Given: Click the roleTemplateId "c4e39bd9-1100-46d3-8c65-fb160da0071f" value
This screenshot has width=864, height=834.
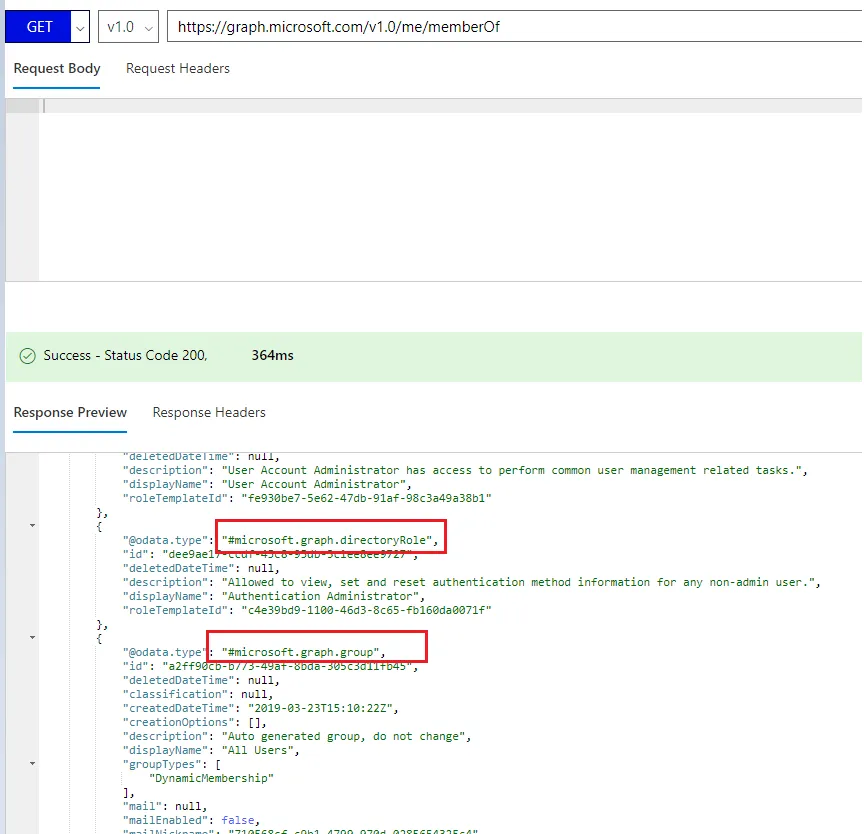Looking at the screenshot, I should point(366,610).
